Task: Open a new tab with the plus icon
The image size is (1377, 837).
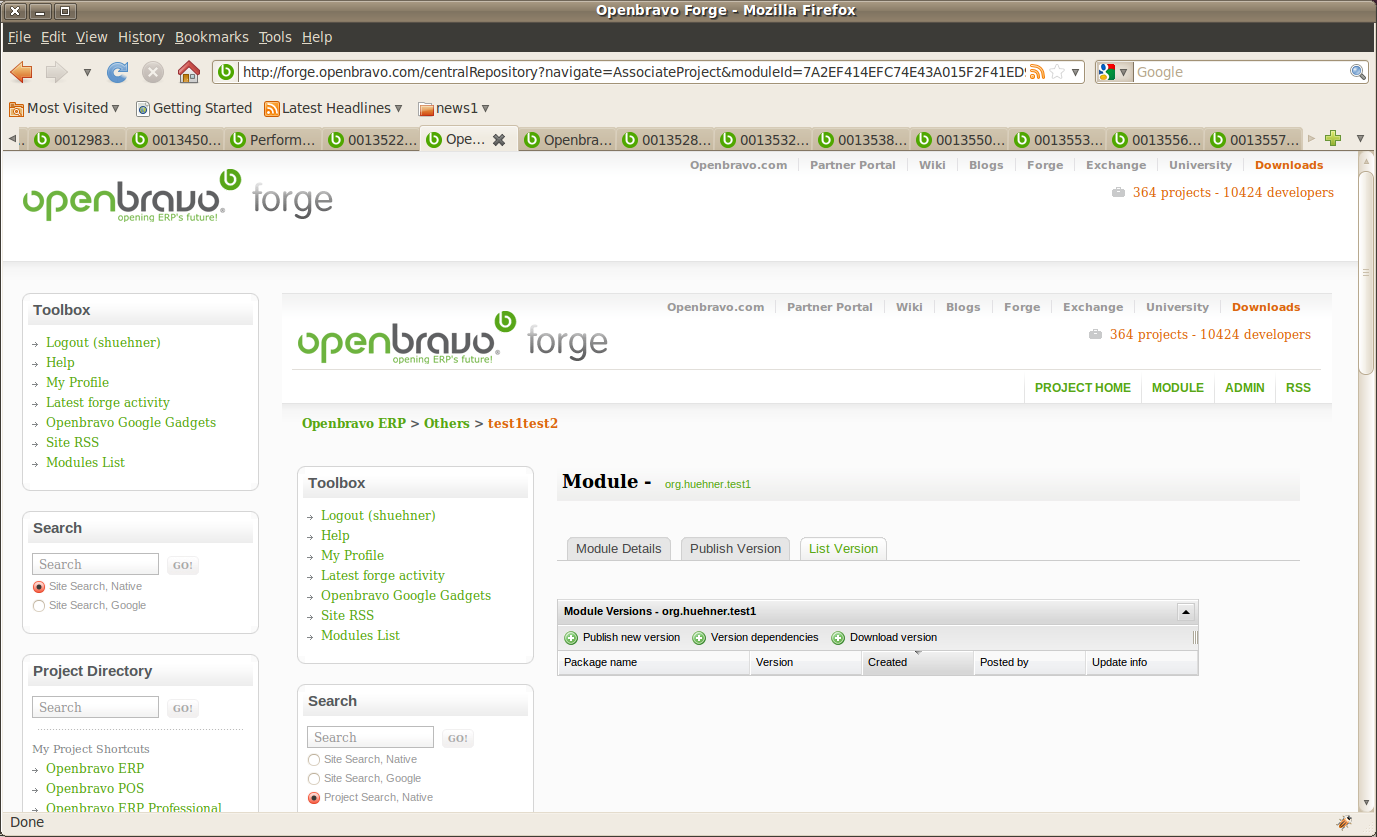Action: click(1332, 139)
